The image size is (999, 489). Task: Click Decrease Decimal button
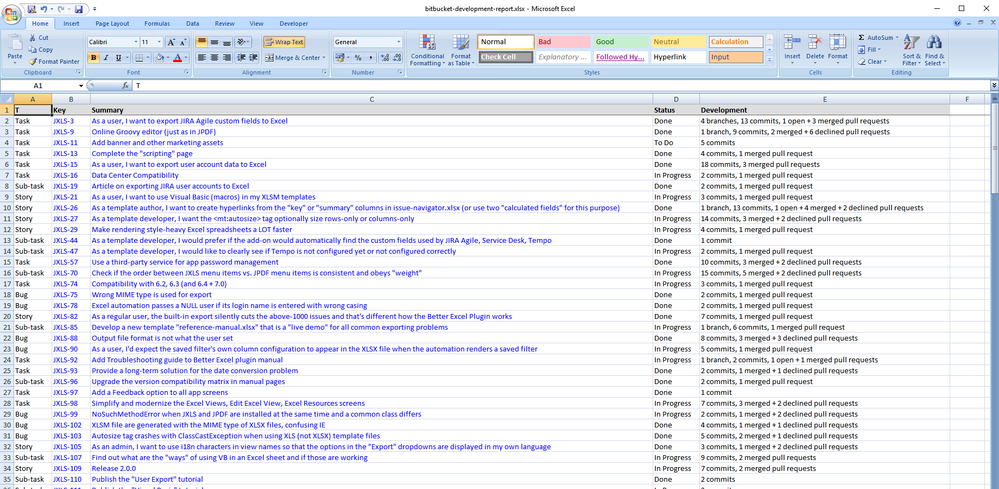coord(396,57)
